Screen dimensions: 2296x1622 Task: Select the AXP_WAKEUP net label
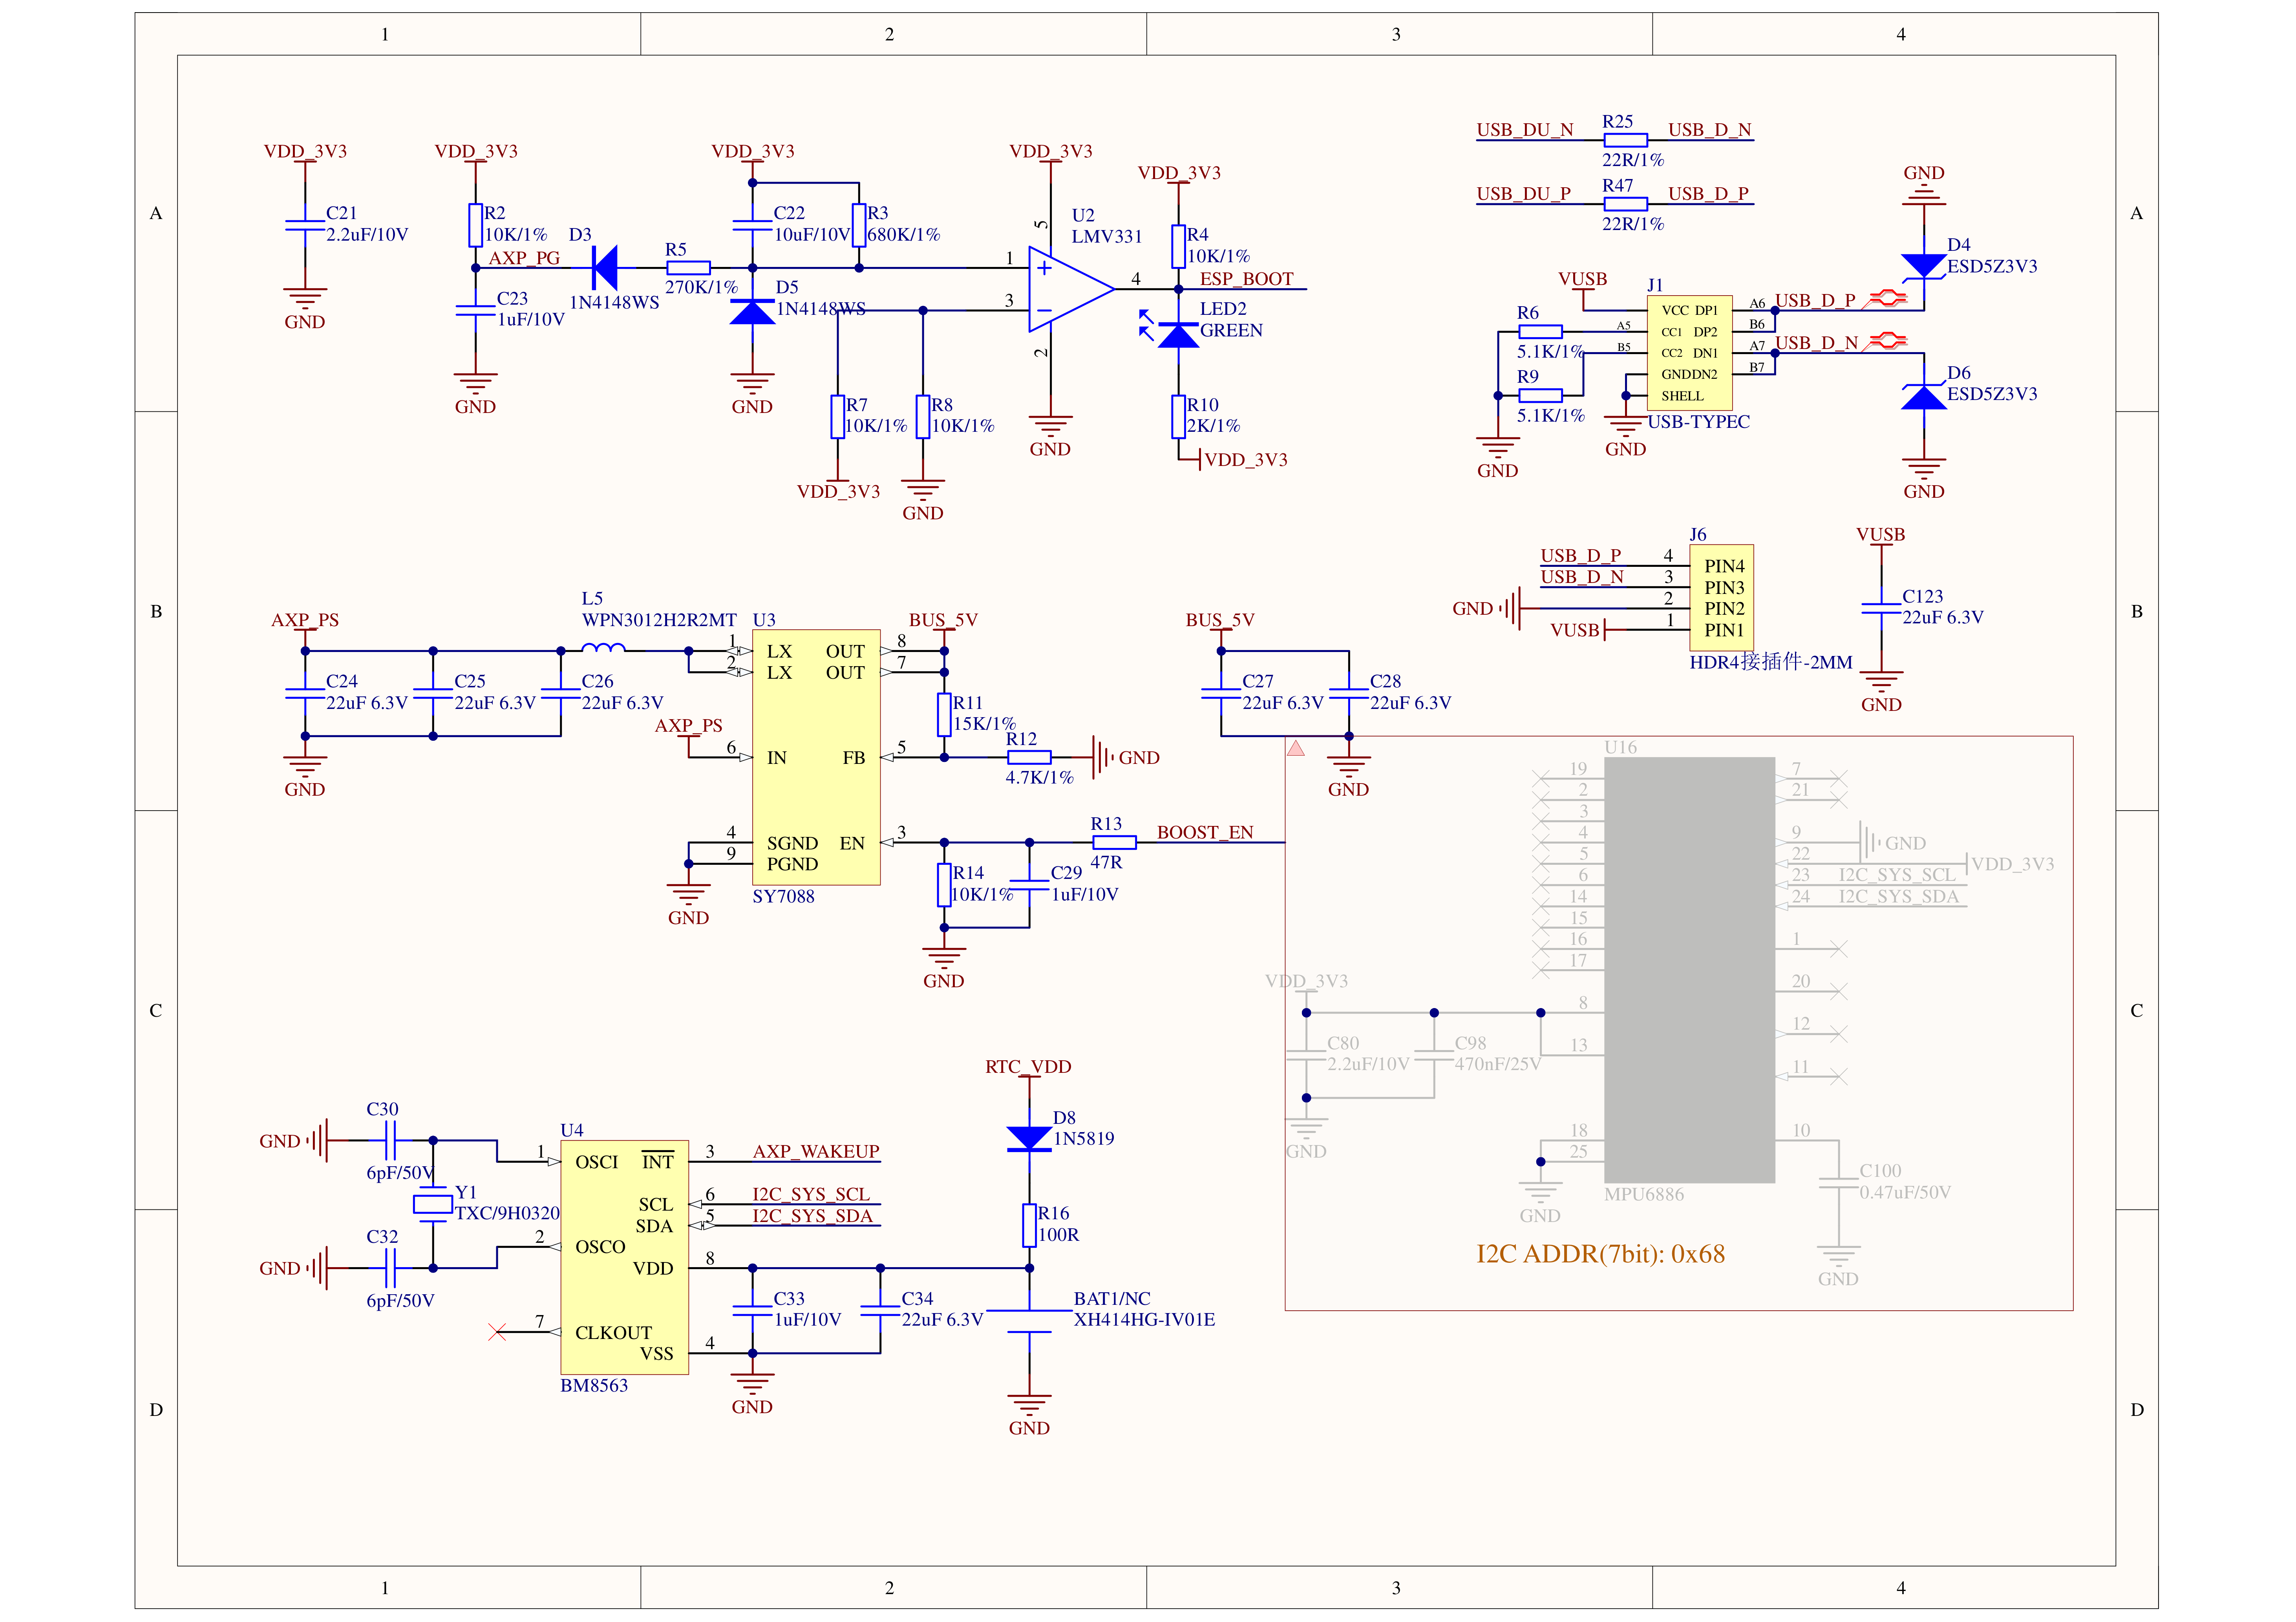pyautogui.click(x=816, y=1151)
